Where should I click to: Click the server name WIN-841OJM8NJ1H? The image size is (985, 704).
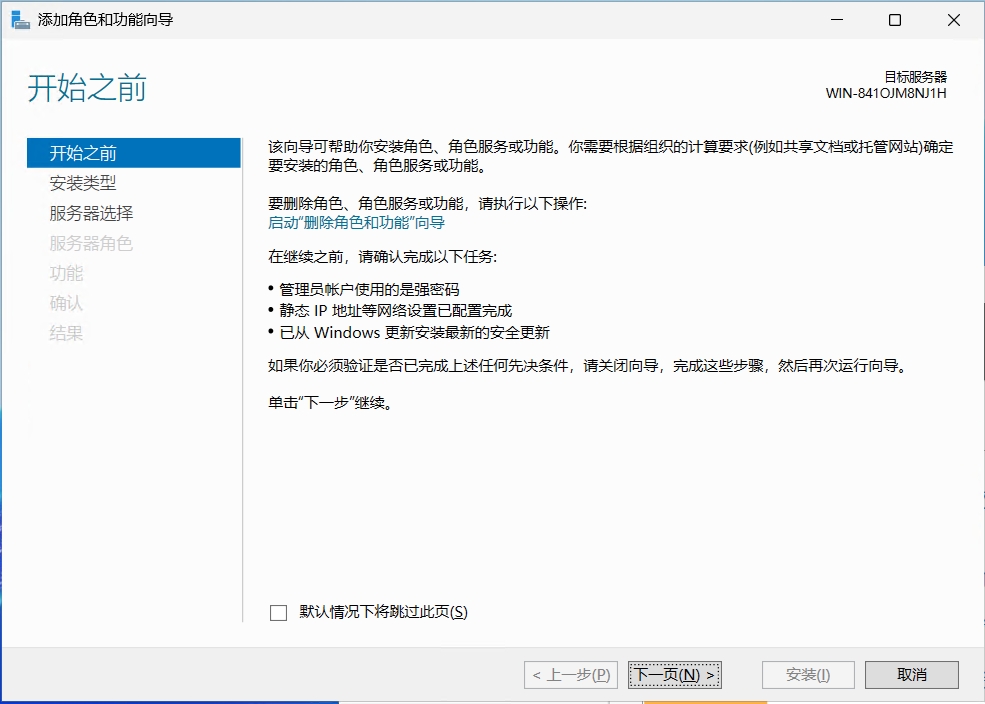click(886, 94)
